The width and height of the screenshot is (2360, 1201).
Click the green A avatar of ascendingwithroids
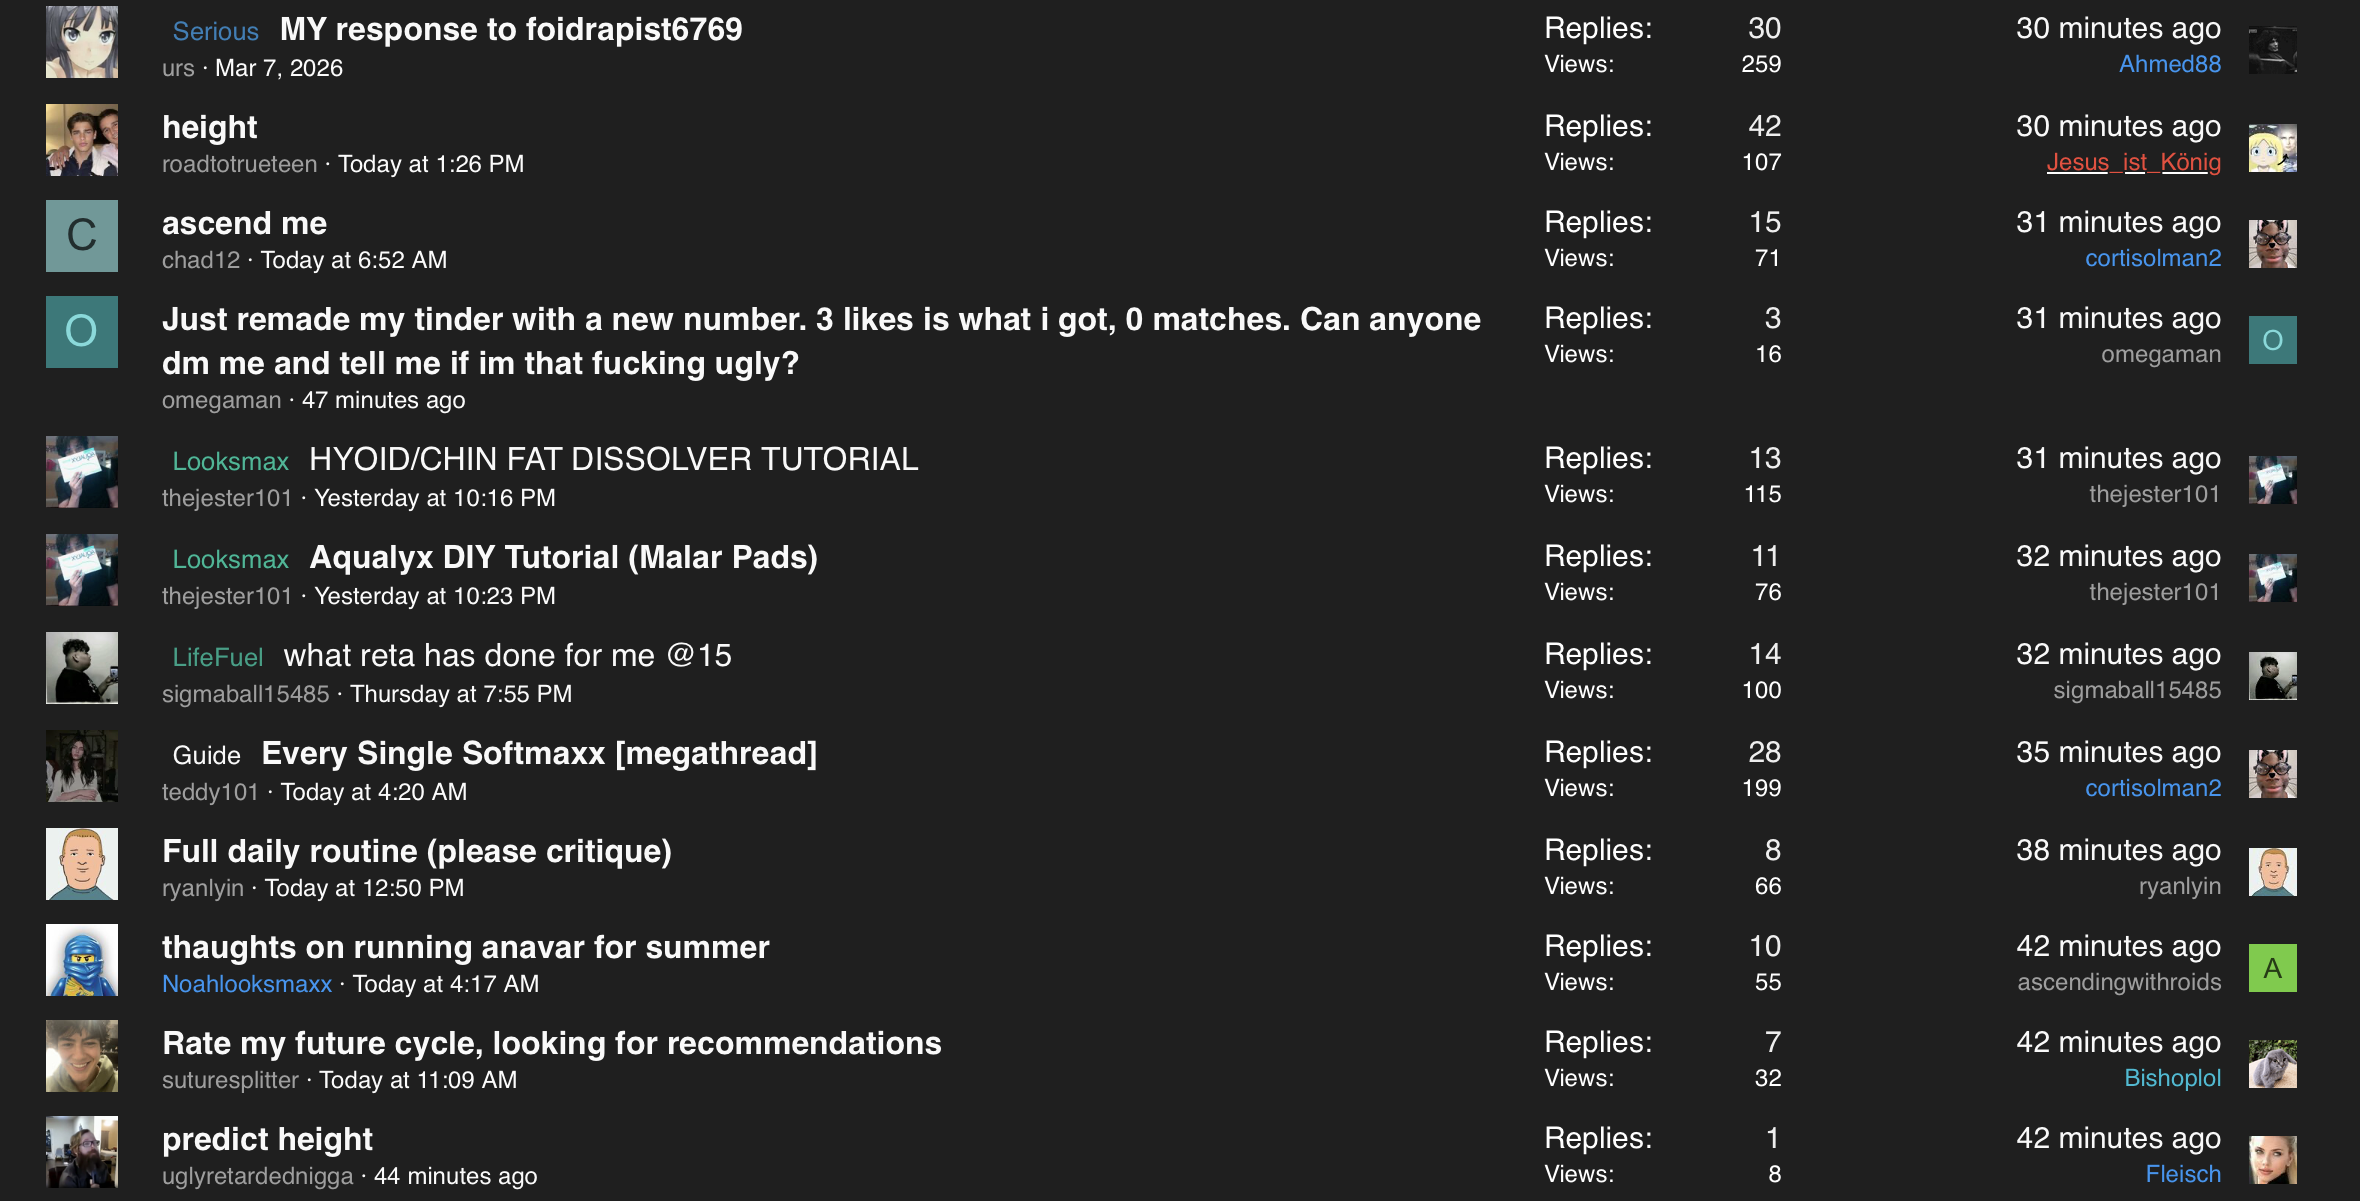click(x=2272, y=968)
